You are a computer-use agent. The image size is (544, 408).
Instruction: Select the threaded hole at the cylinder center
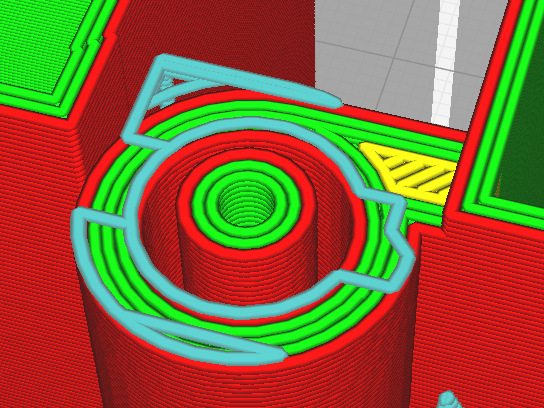click(247, 204)
